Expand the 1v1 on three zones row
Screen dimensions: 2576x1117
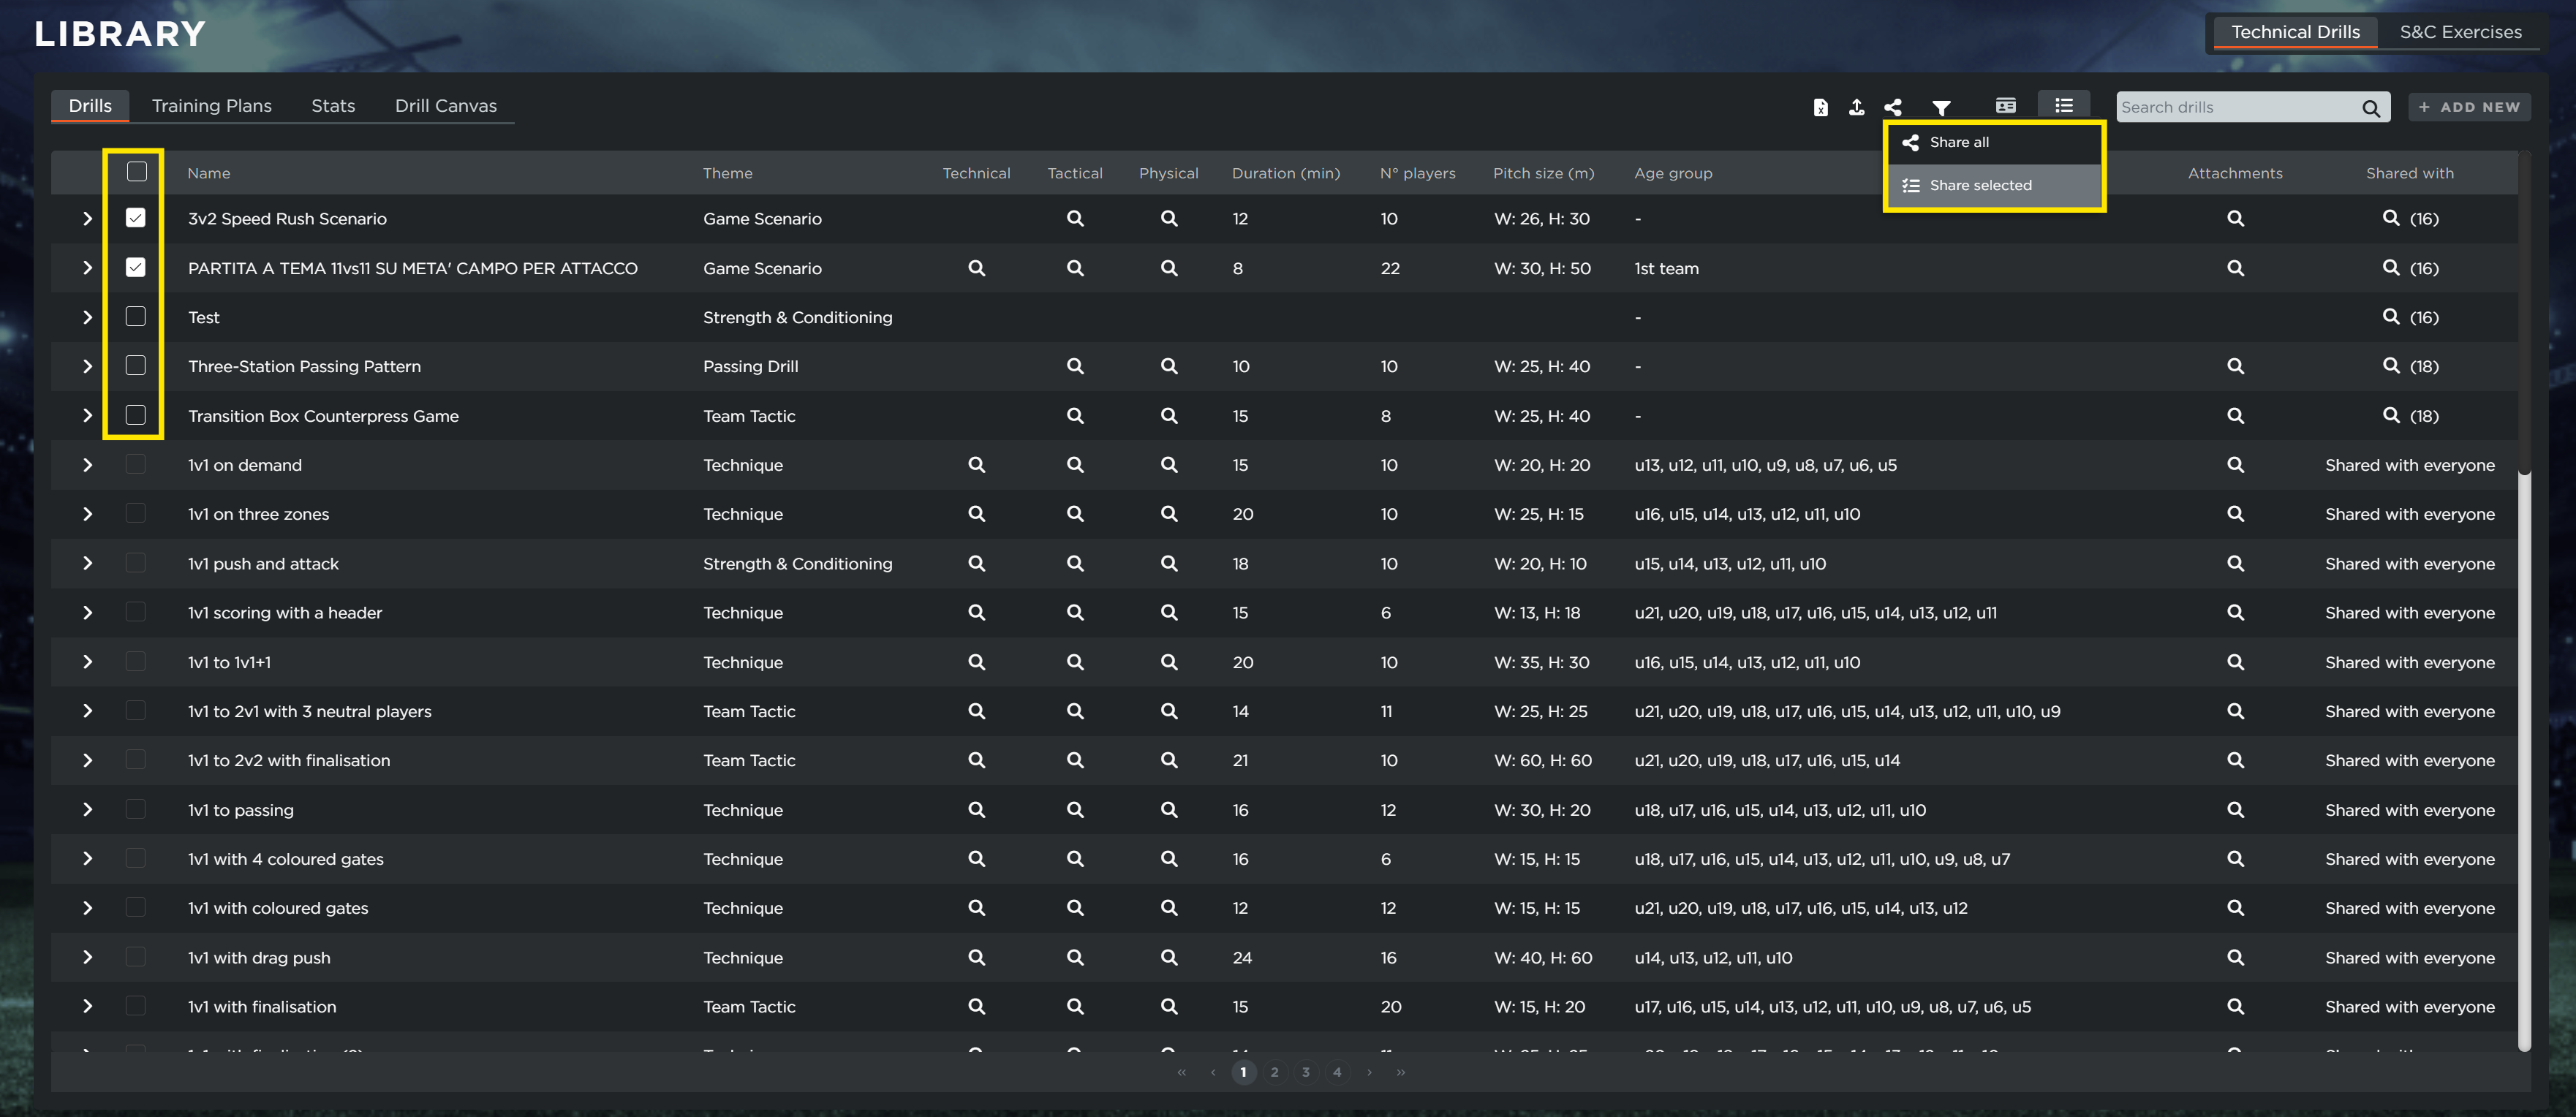(87, 514)
